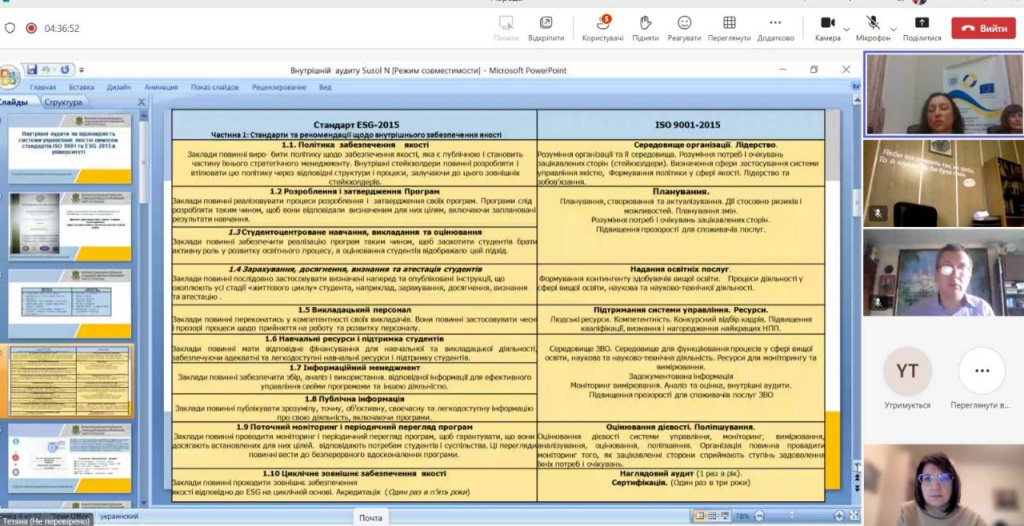This screenshot has width=1024, height=526.
Task: Select second slide thumbnail with certificate image
Action: 69,226
